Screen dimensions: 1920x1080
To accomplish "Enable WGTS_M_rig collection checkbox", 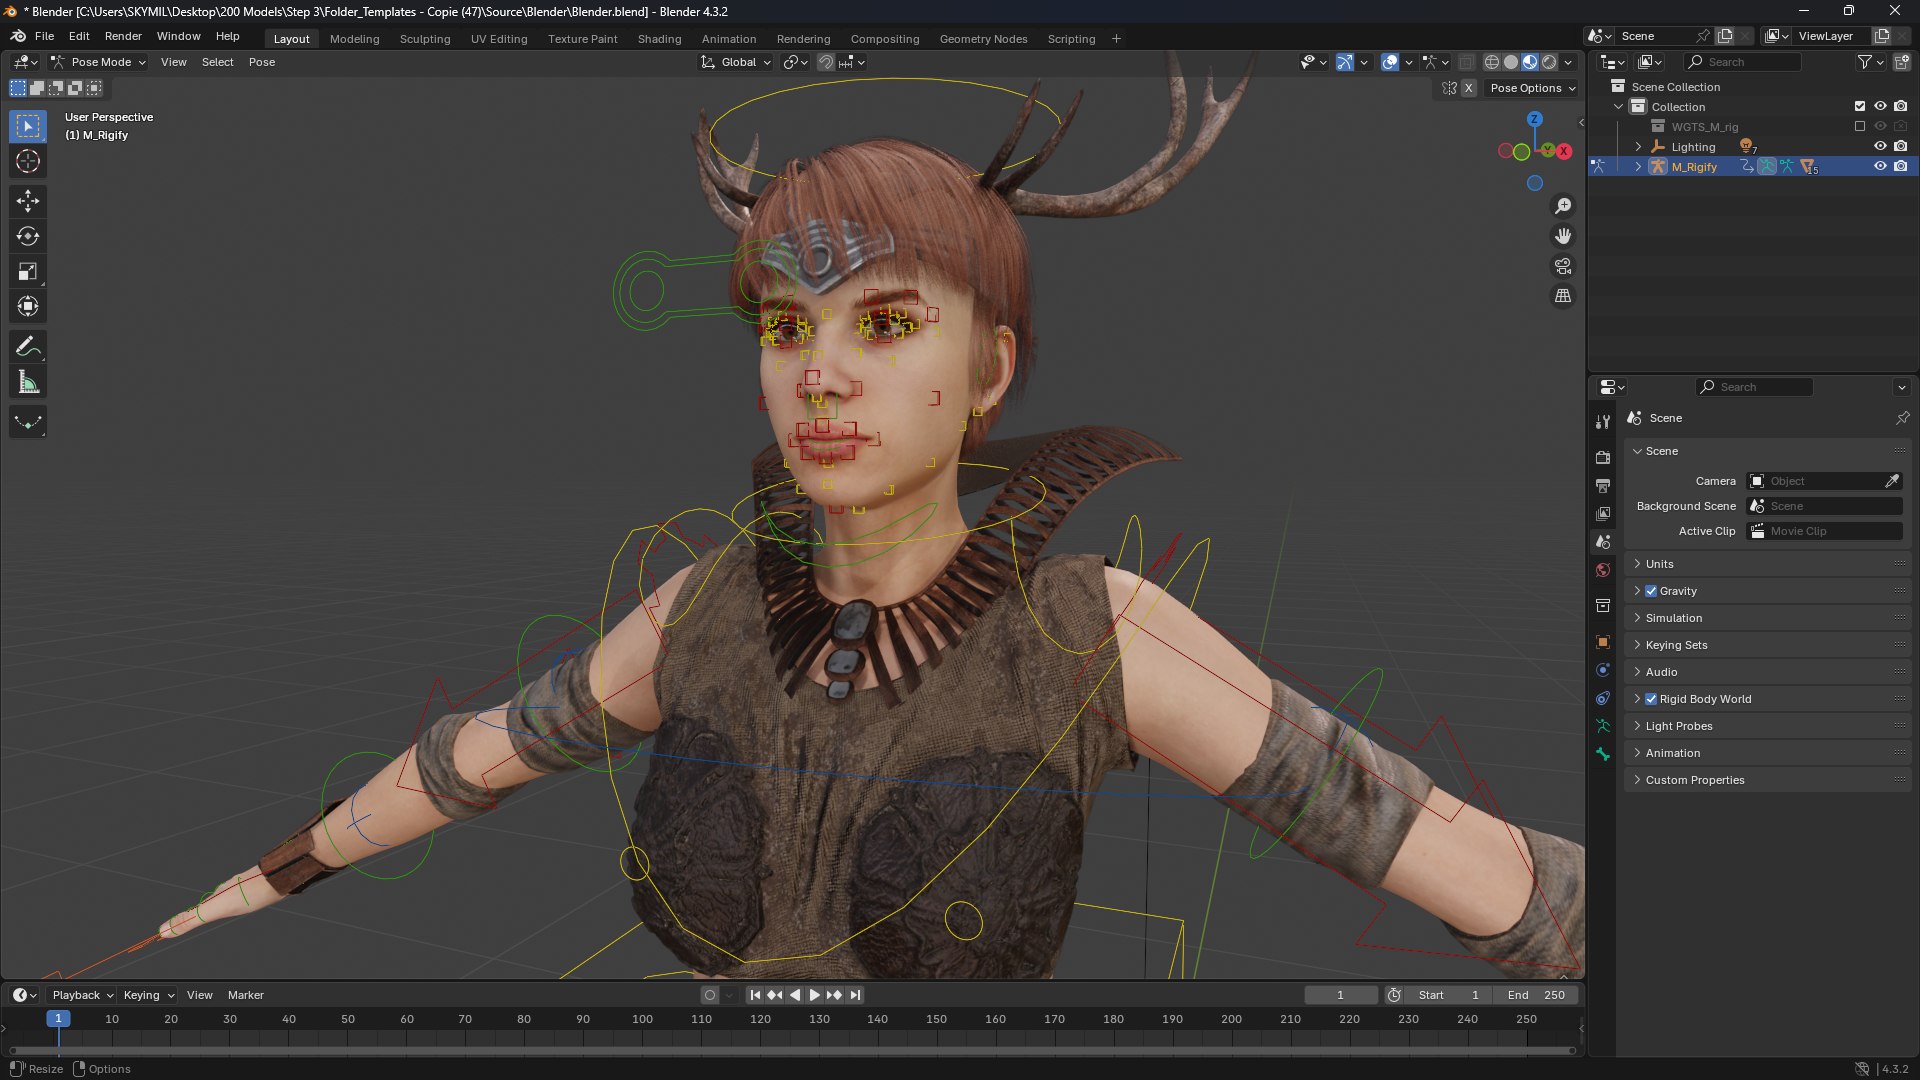I will pos(1860,126).
